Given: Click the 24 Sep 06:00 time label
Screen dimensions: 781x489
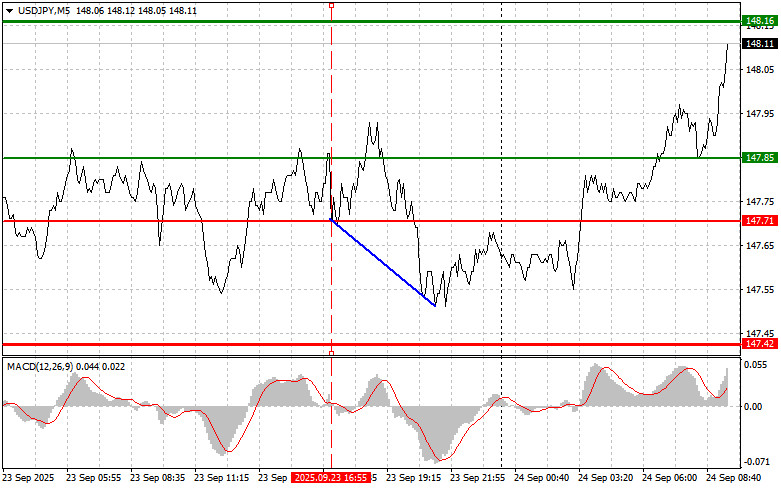Looking at the screenshot, I should [669, 478].
